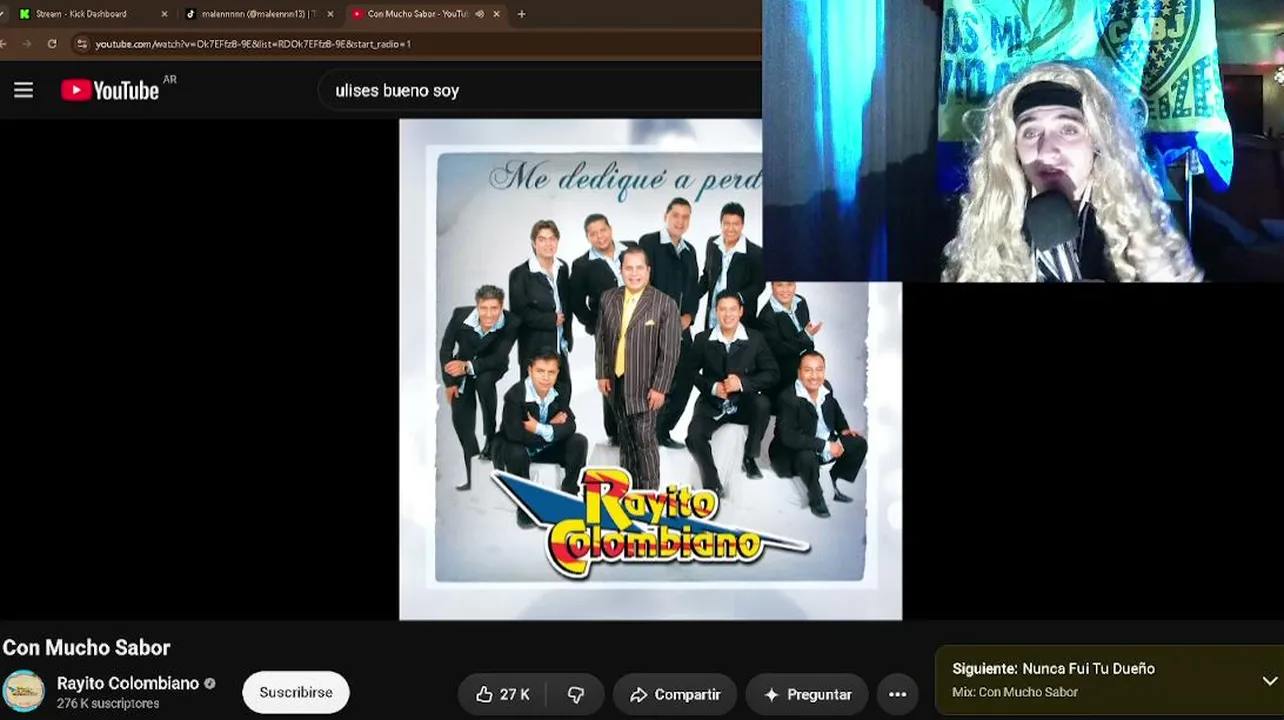Image resolution: width=1284 pixels, height=720 pixels.
Task: Subscribe with the Suscribirse button
Action: (x=295, y=692)
